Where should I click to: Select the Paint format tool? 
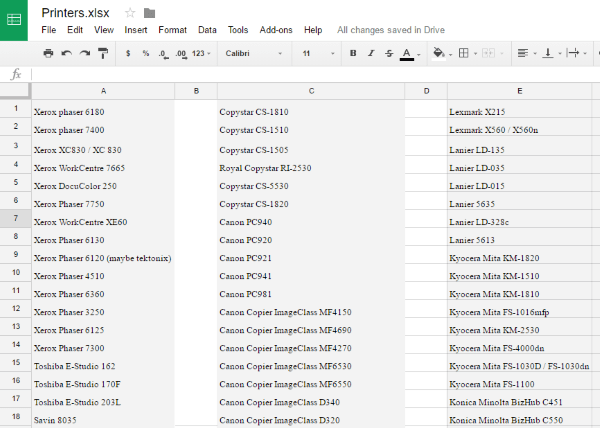[x=103, y=53]
